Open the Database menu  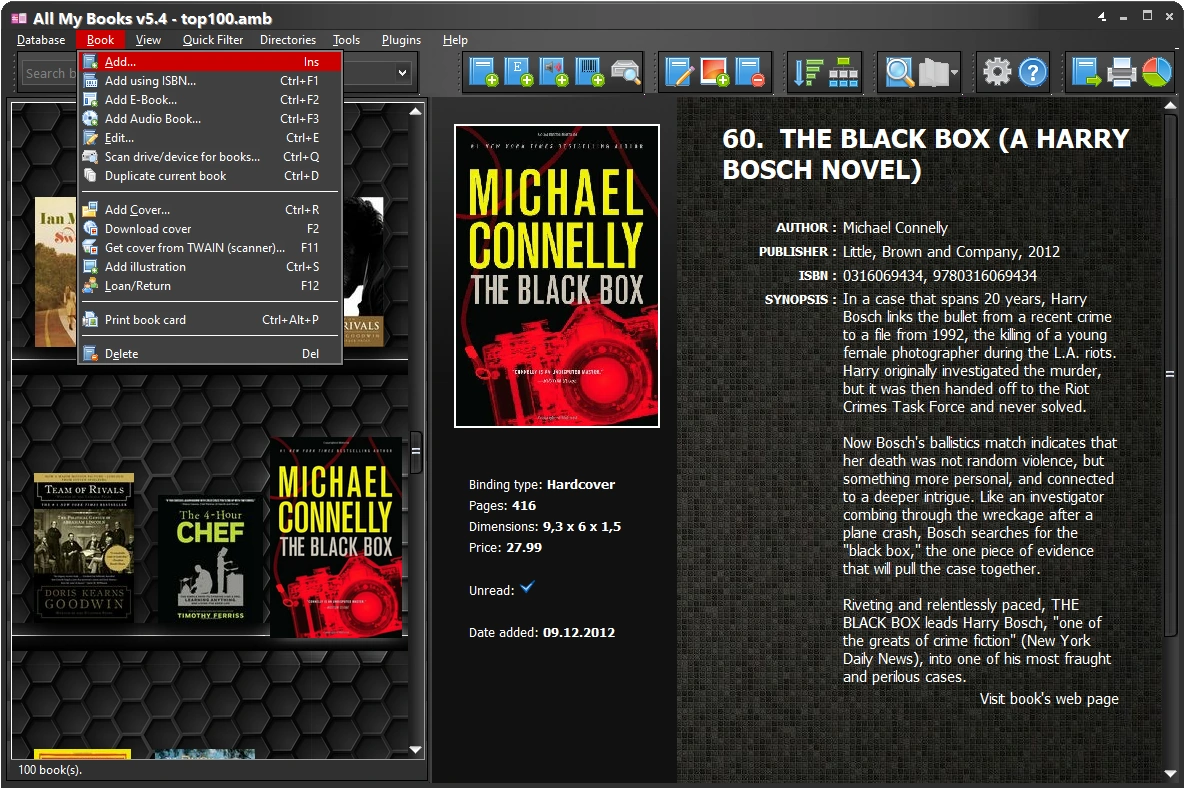coord(41,40)
